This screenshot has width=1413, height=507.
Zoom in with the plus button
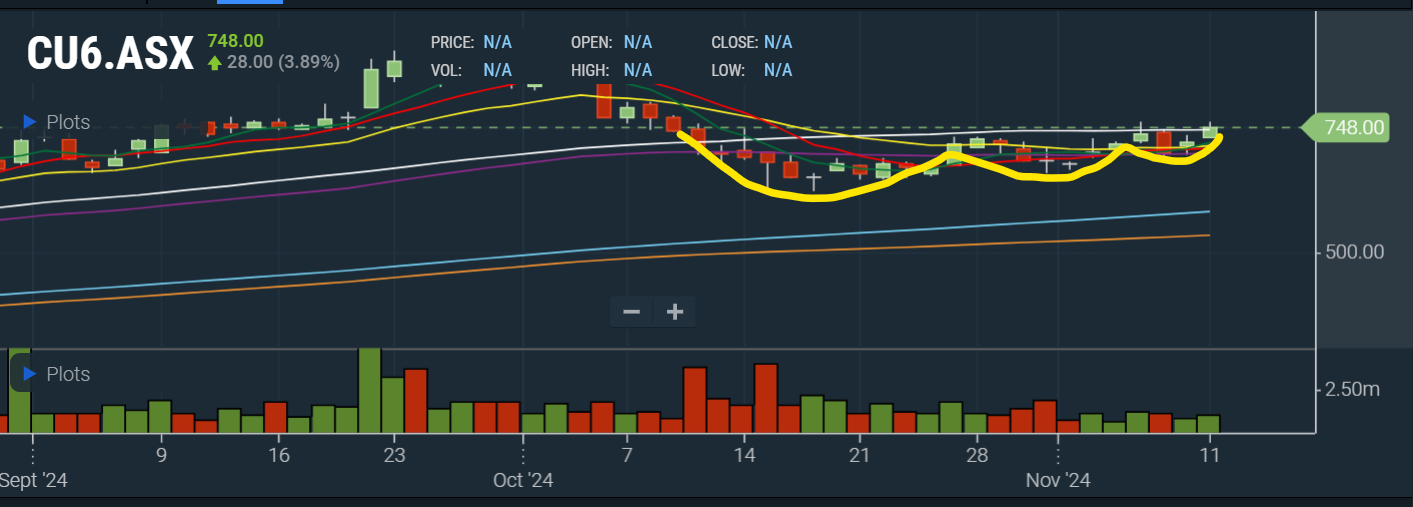tap(675, 311)
